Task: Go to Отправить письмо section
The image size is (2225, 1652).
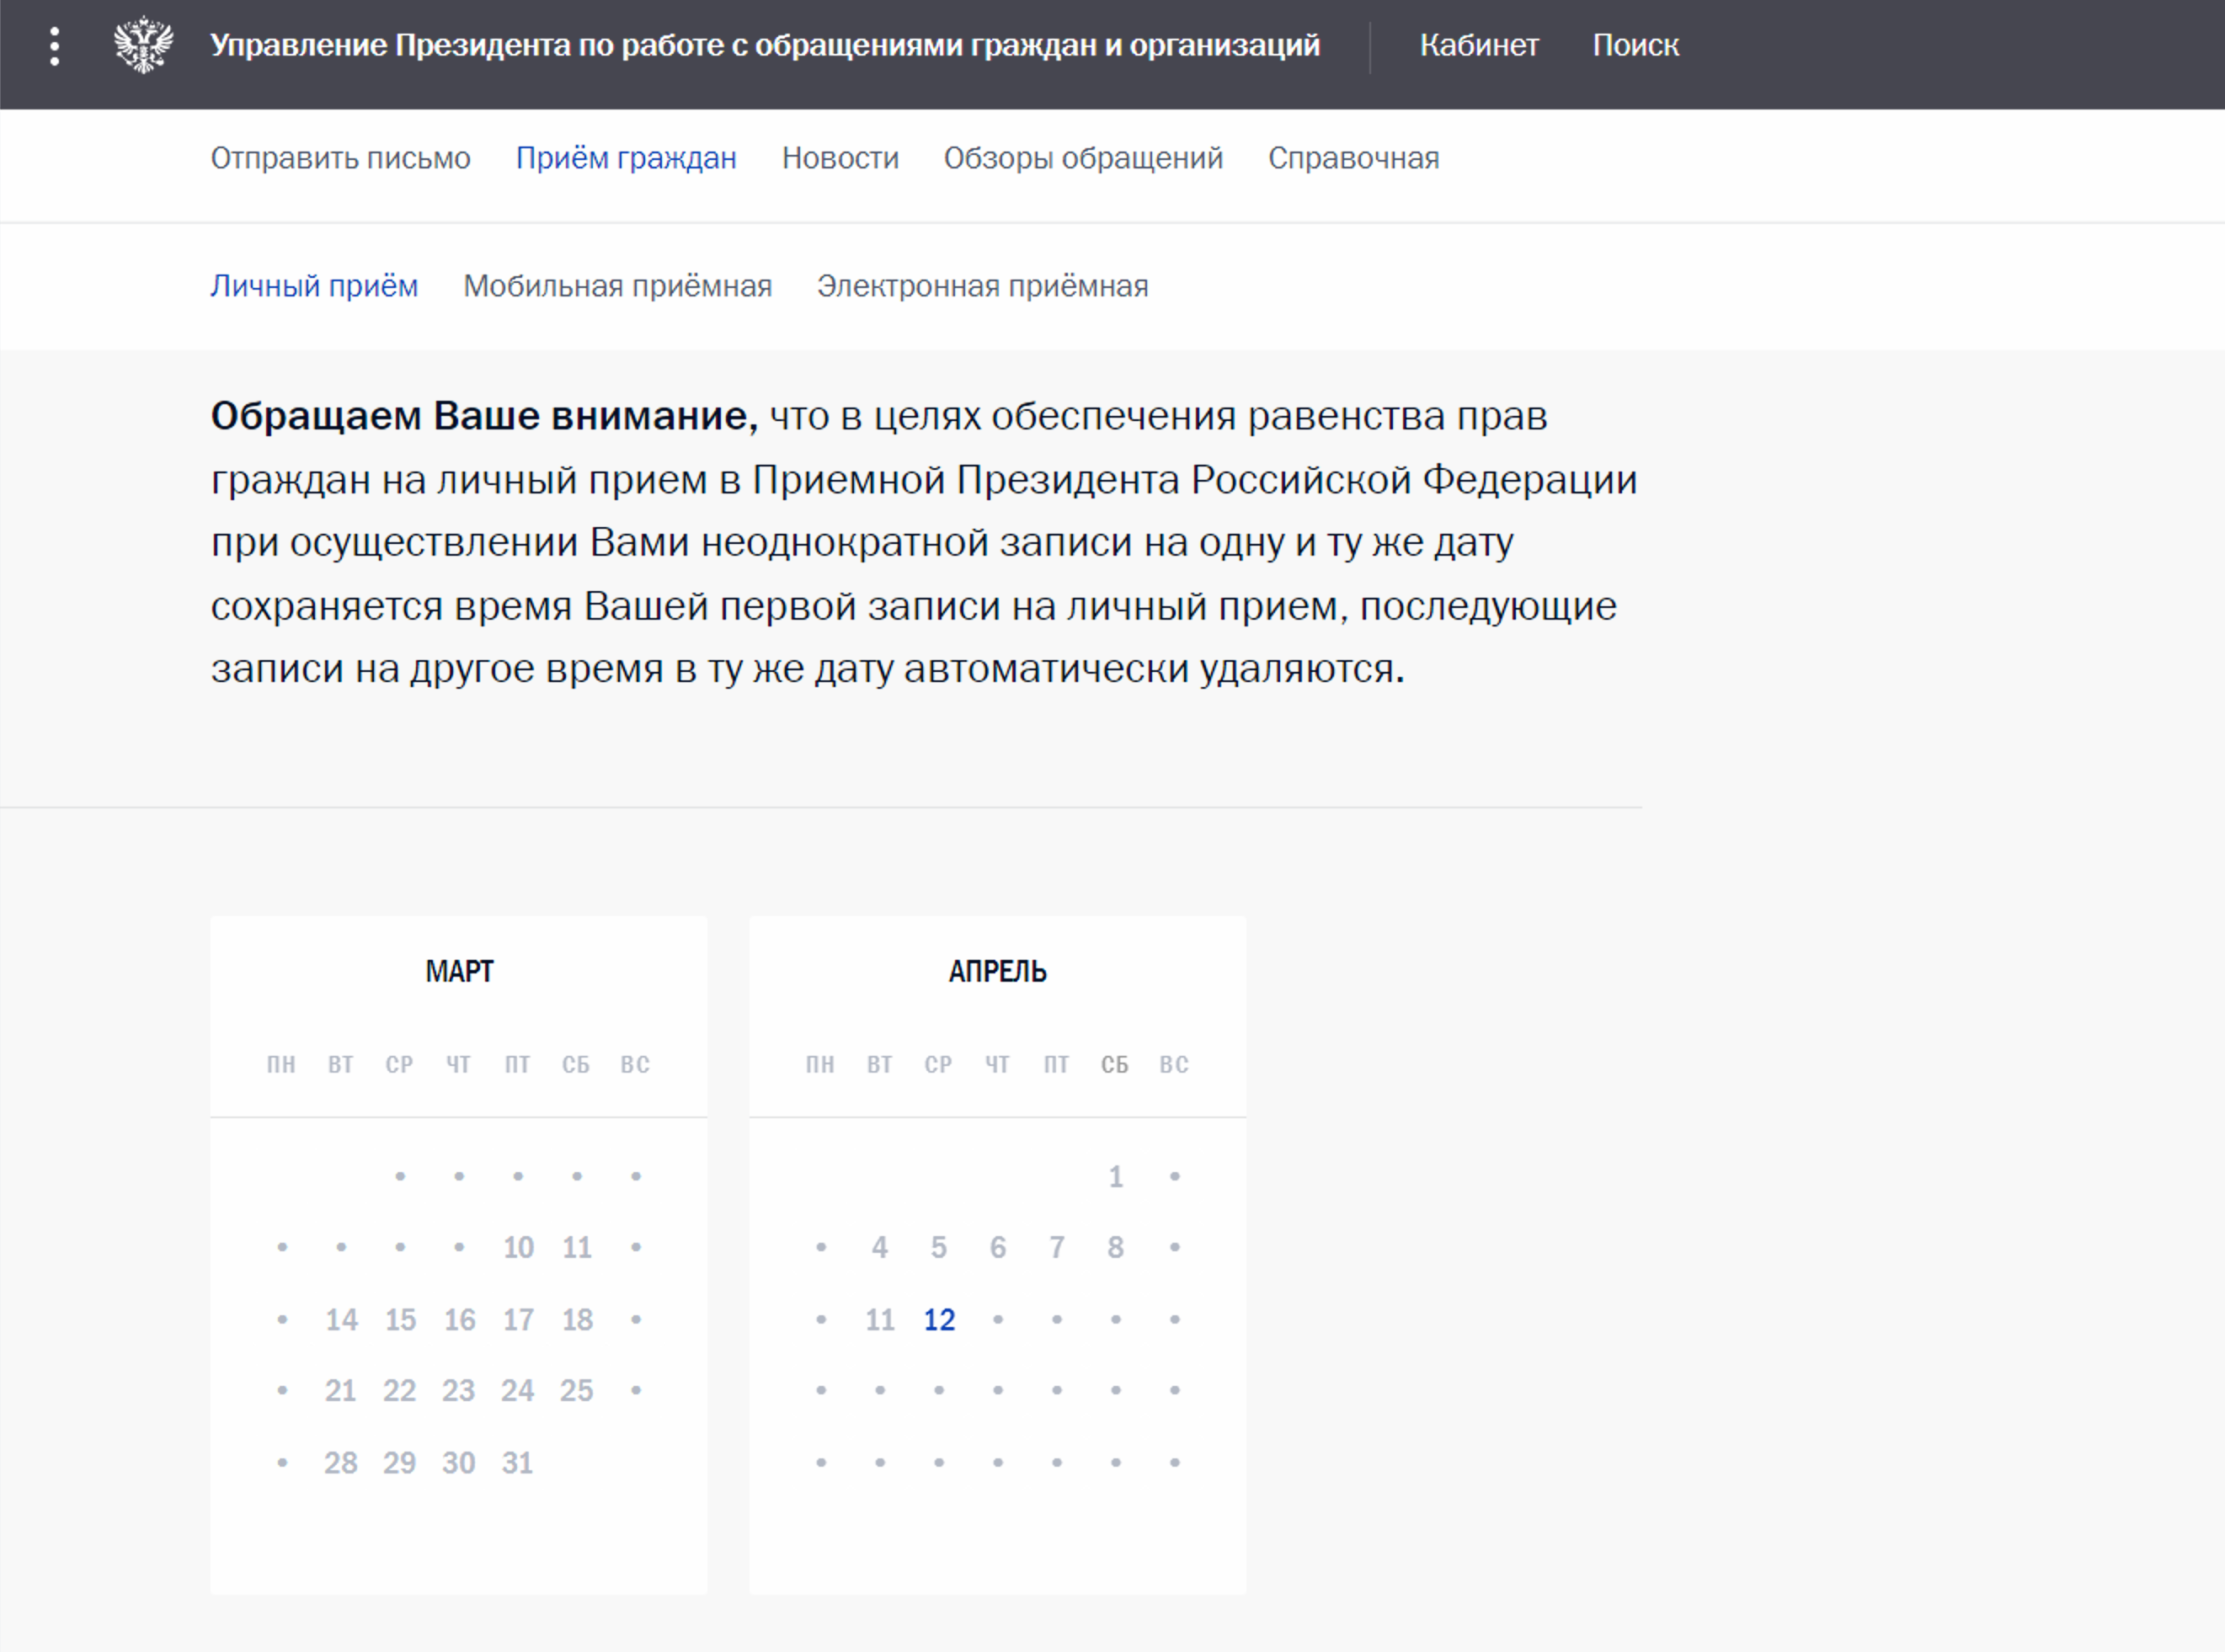Action: 340,158
